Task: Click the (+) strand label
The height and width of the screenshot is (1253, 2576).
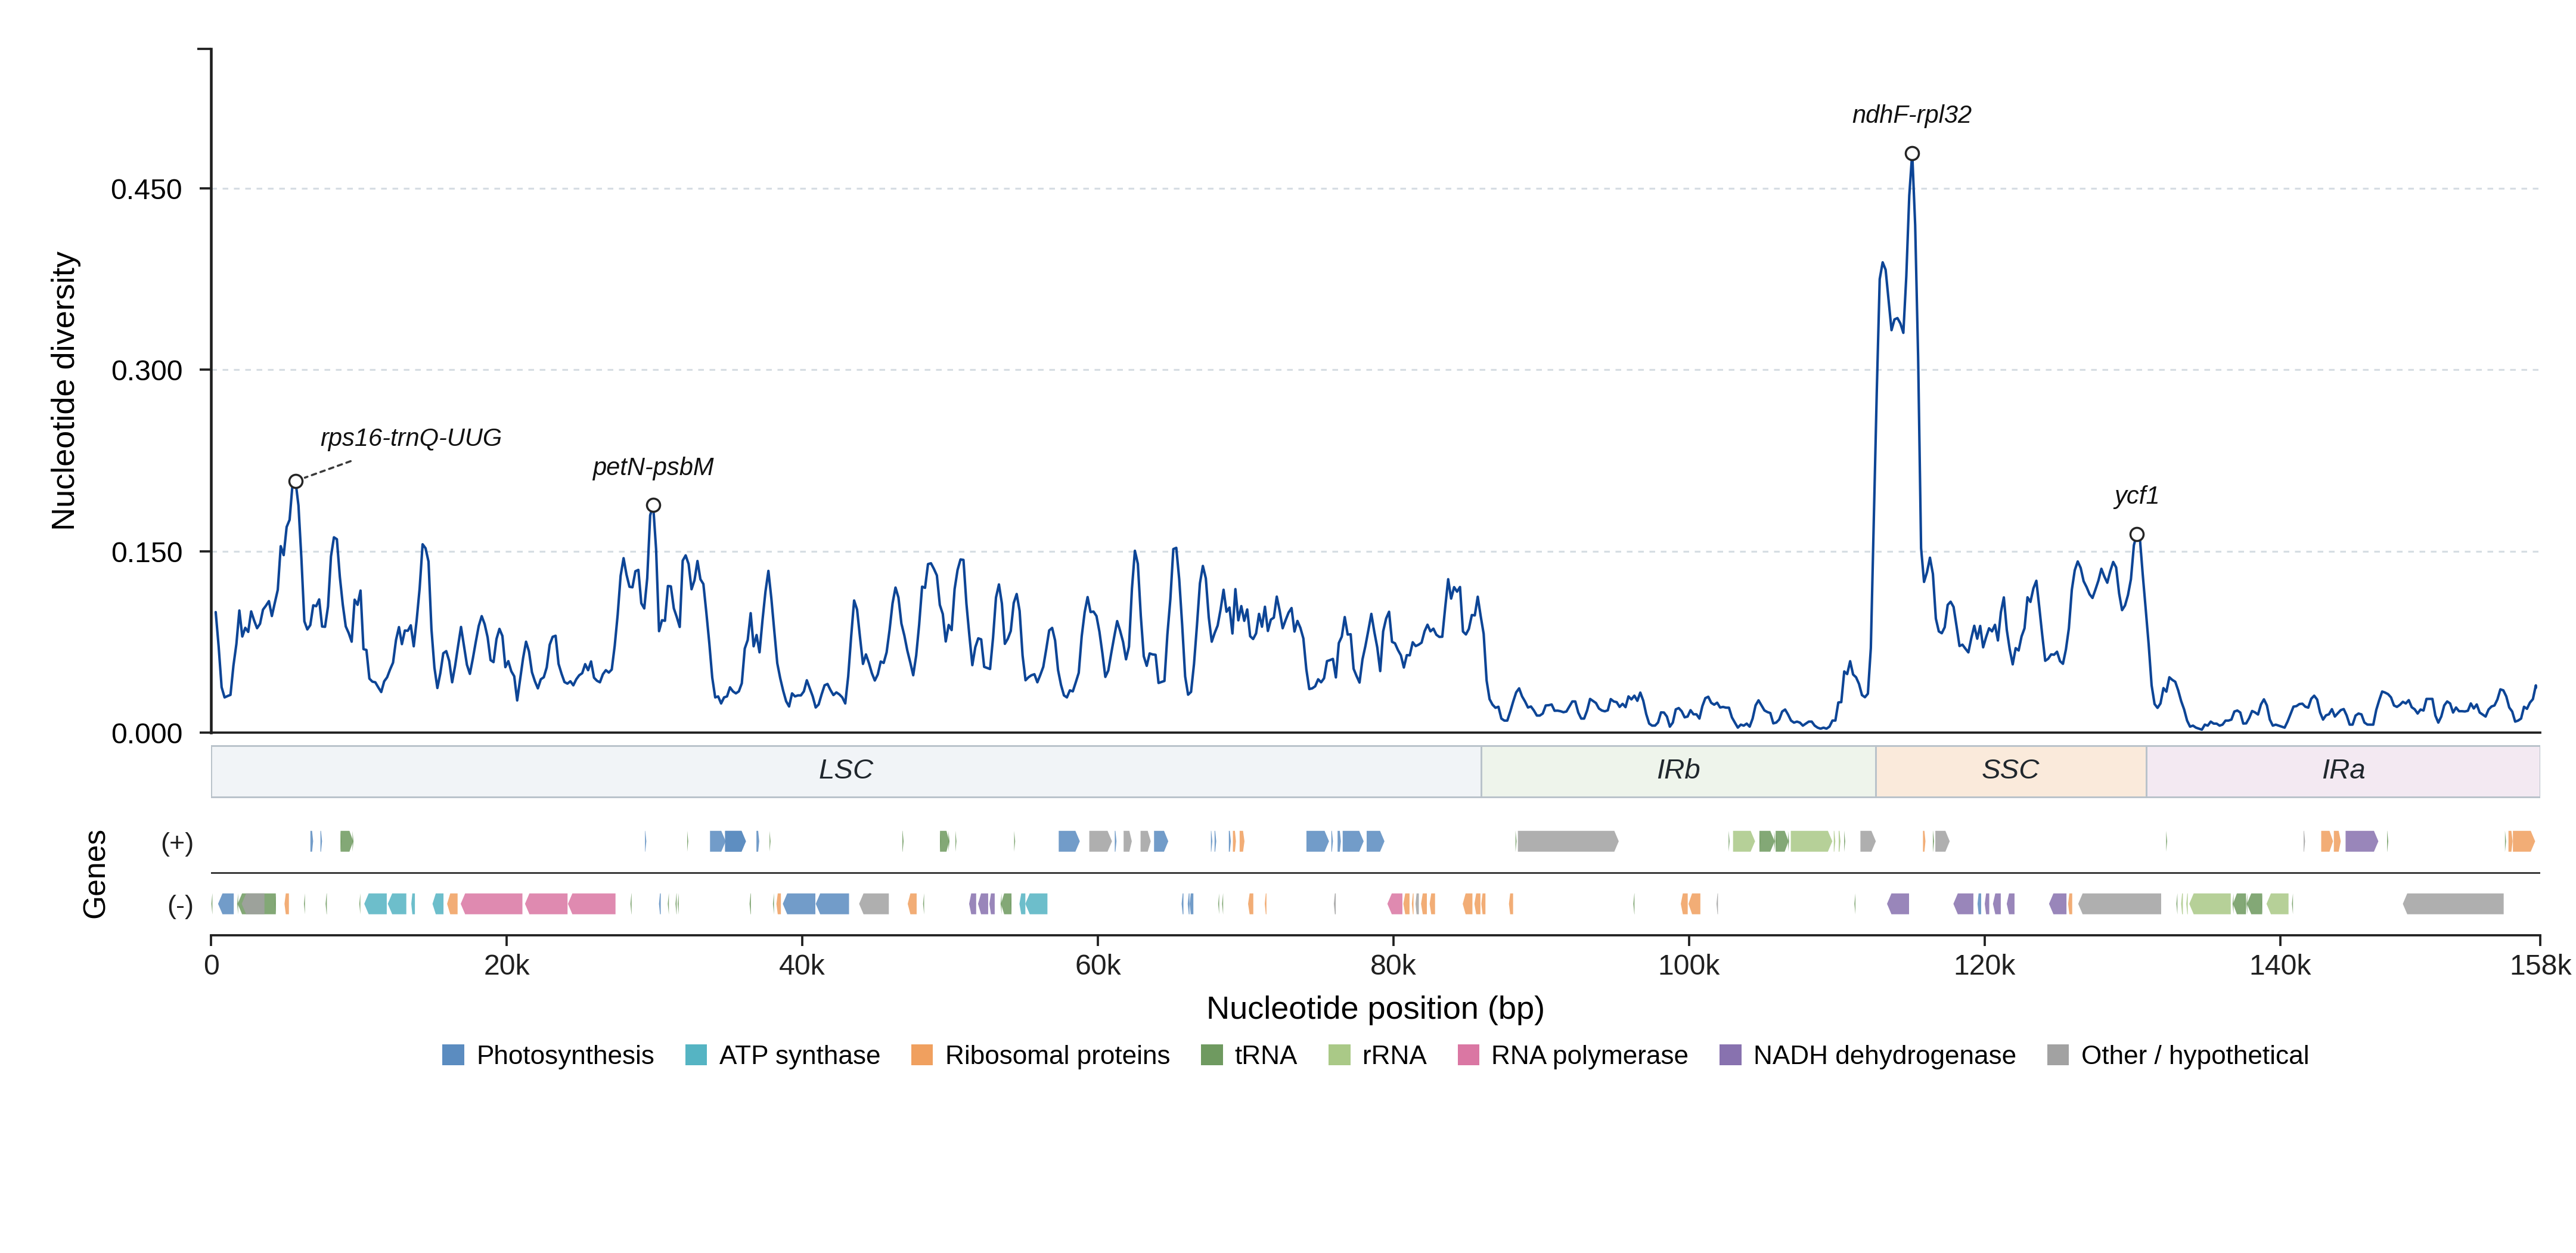Action: 177,843
